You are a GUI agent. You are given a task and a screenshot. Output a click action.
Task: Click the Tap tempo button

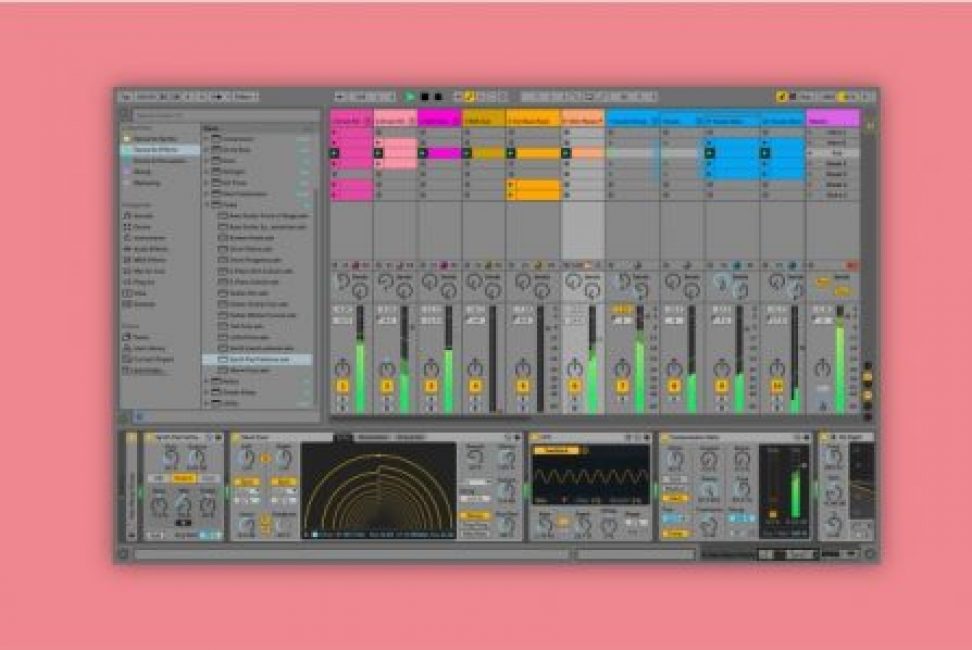click(126, 97)
